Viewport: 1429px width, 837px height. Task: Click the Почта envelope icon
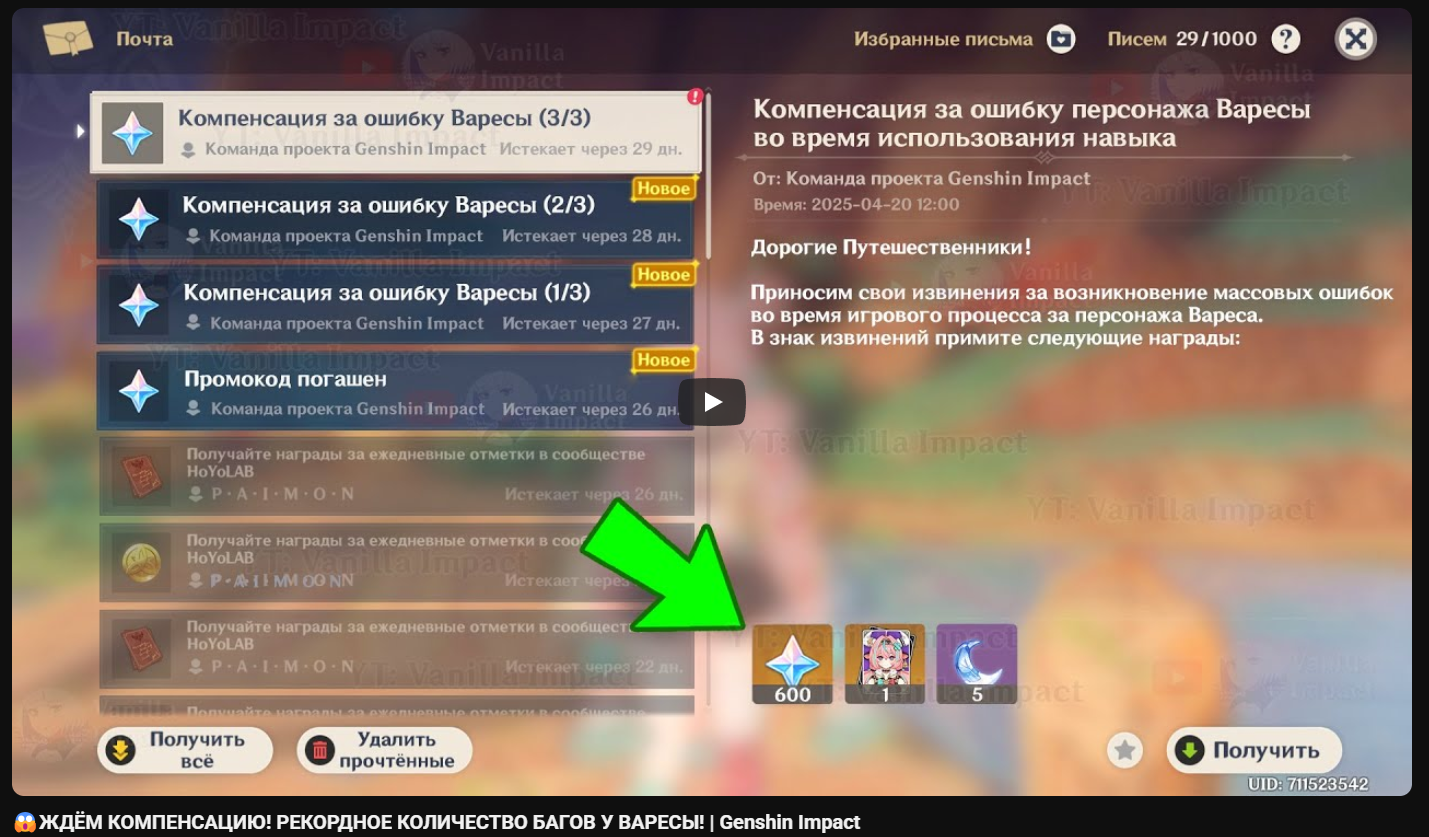point(68,38)
